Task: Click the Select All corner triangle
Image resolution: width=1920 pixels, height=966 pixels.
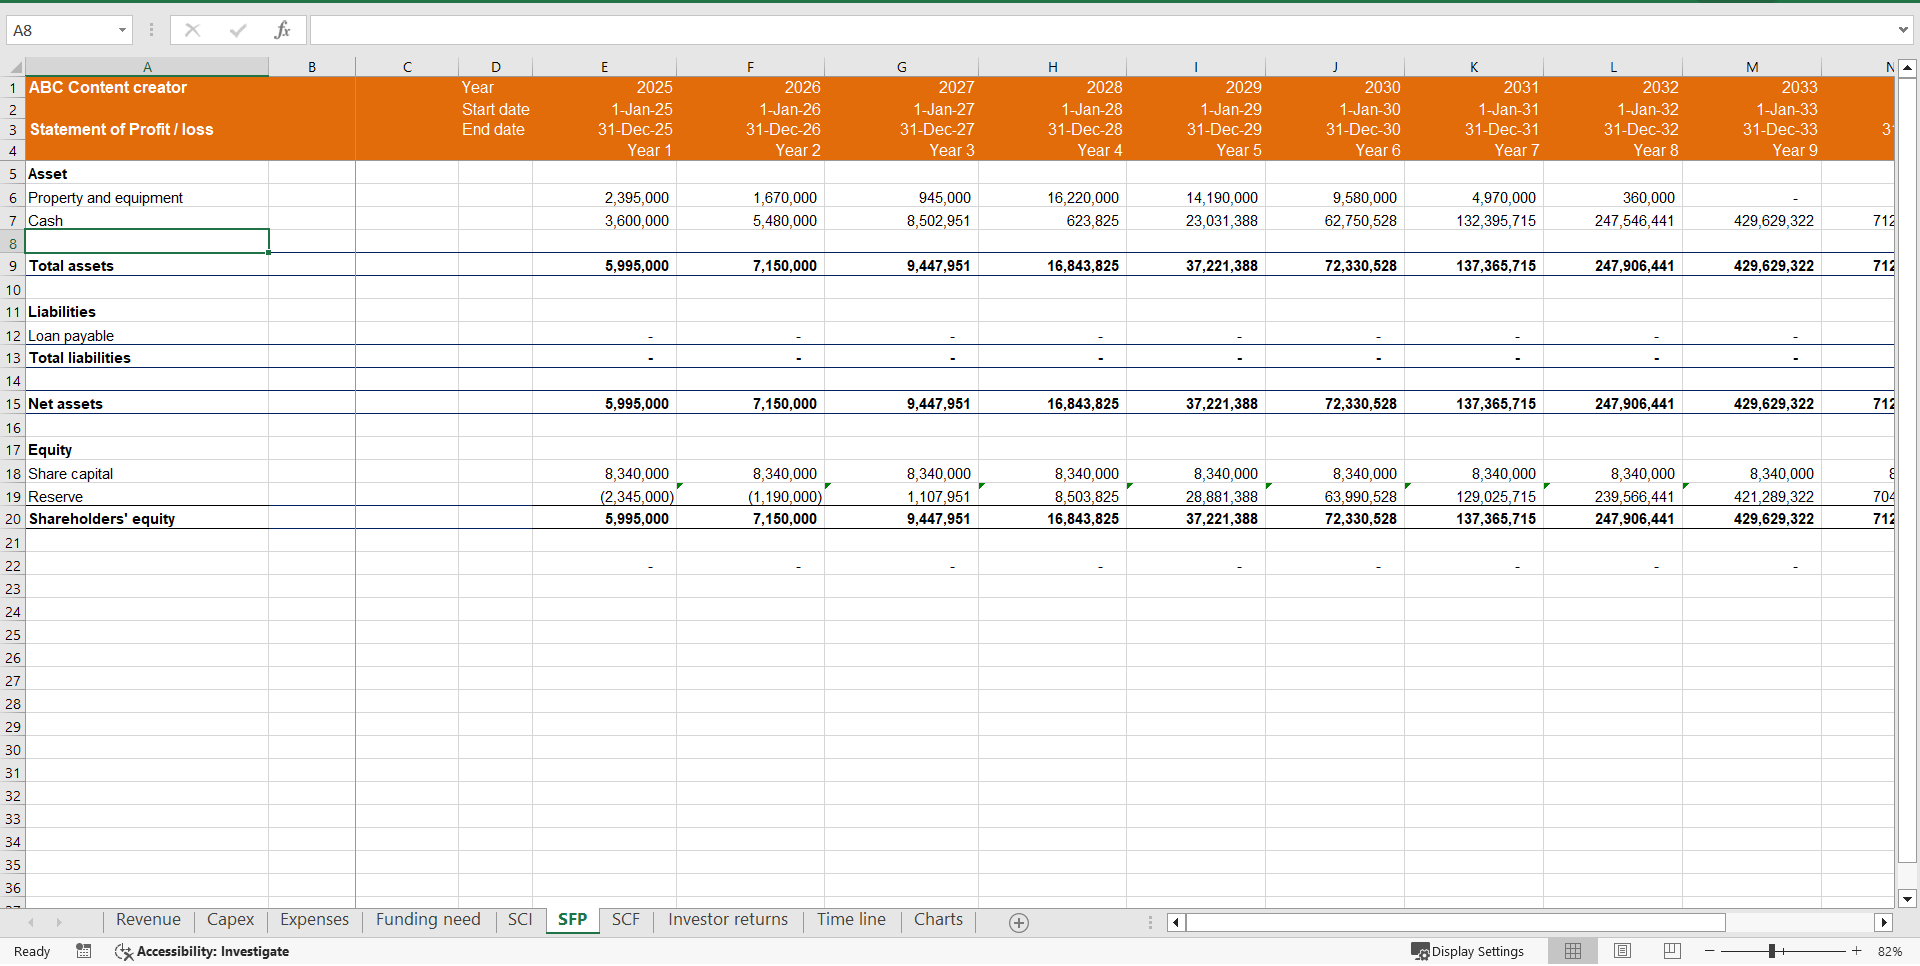Action: (x=14, y=67)
